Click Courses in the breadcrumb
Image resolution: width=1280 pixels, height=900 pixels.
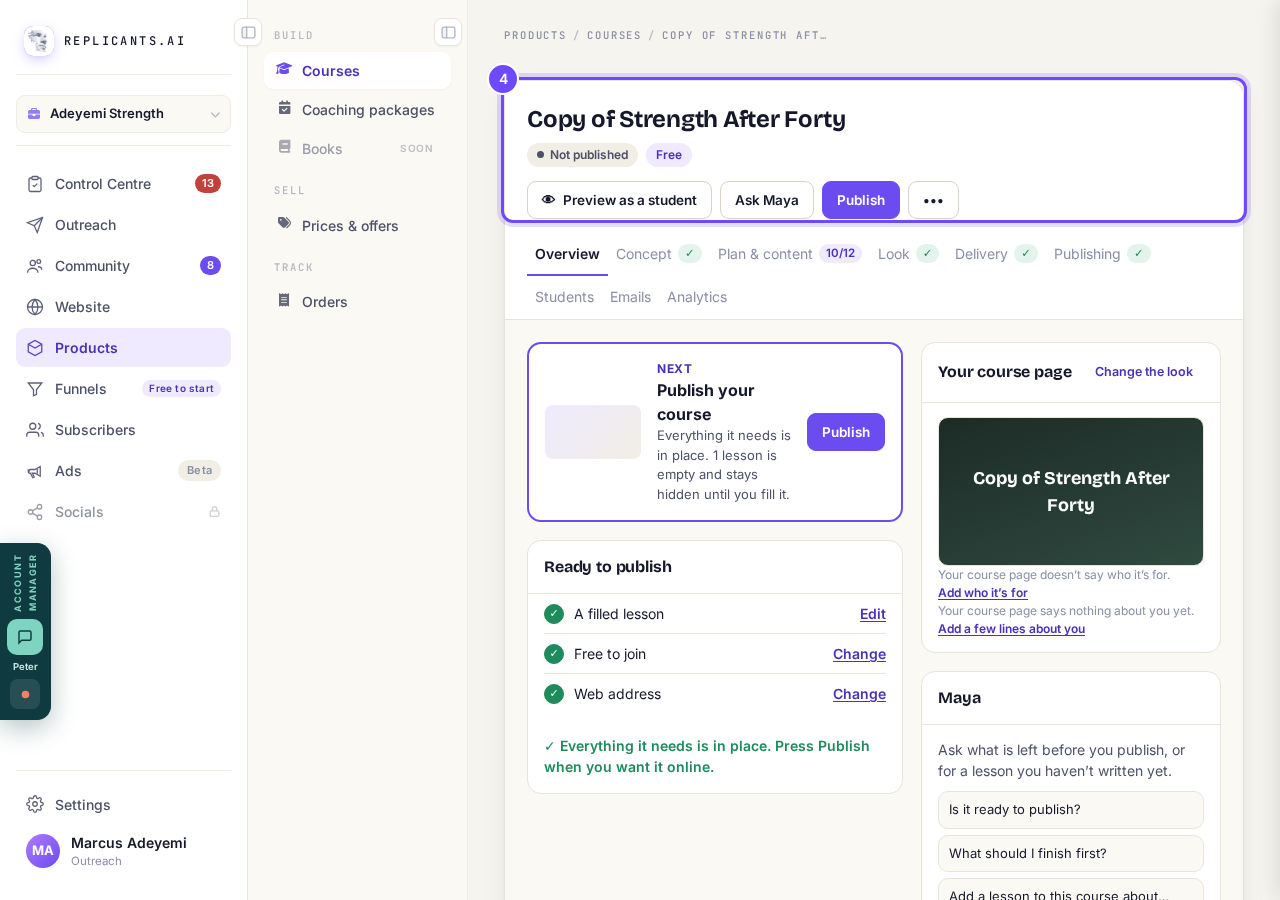(x=614, y=35)
